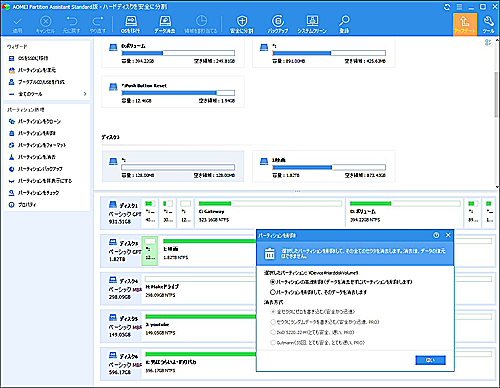Screen dimensions: 500x388
Task: Expand the All Tools chevron arrow
Action: tap(85, 94)
